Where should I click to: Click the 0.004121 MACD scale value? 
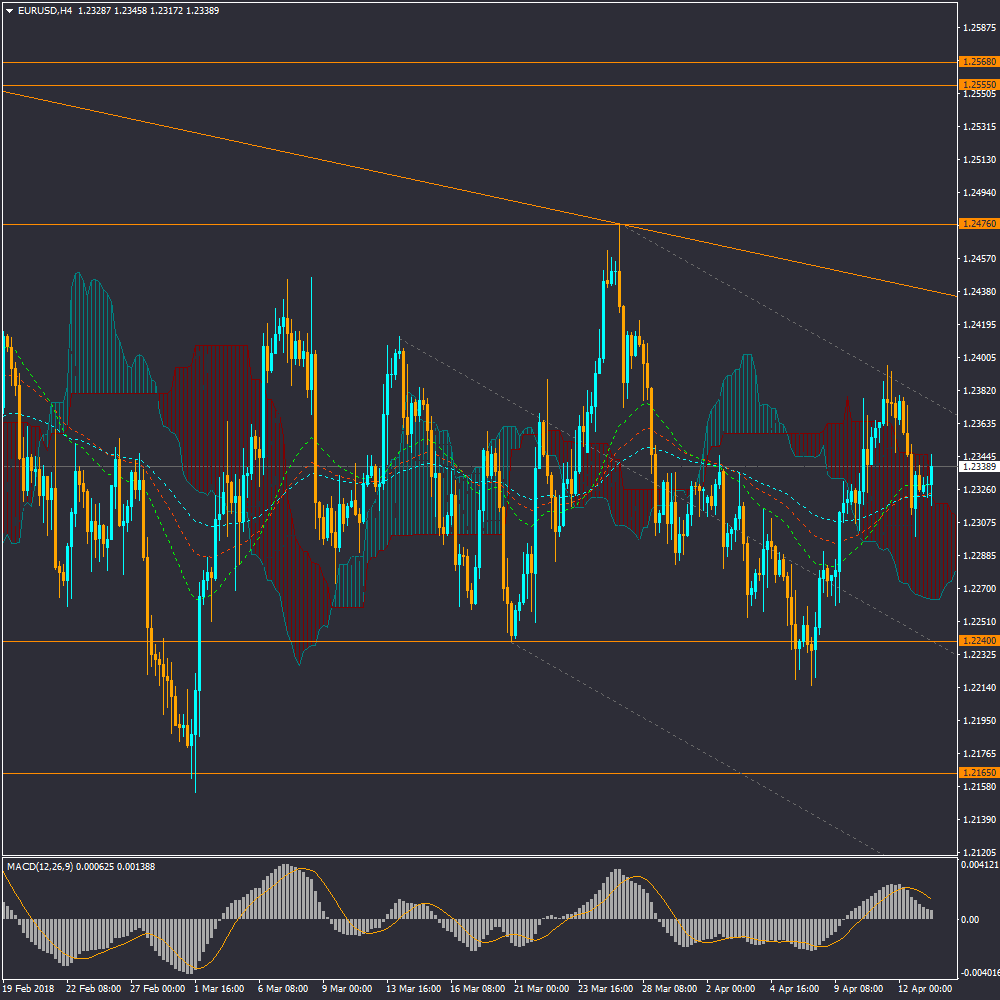978,864
